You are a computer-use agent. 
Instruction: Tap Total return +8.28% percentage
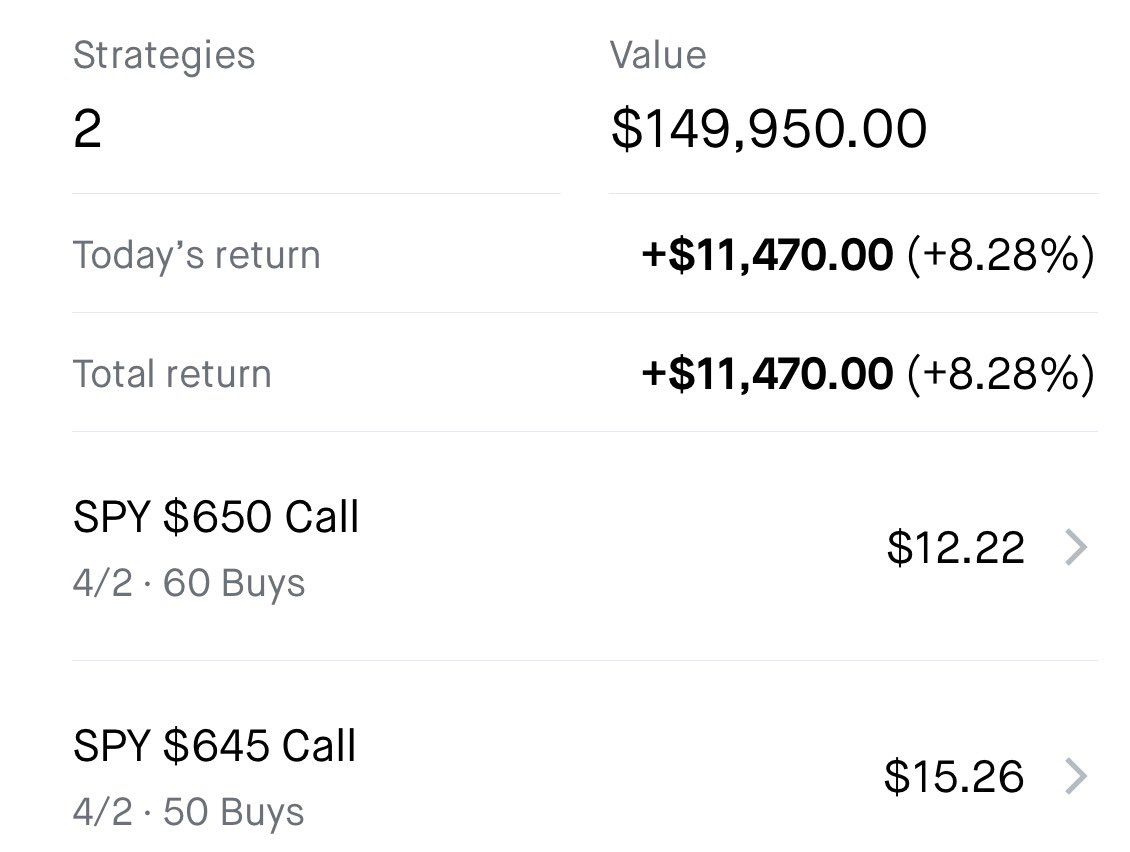[1000, 374]
